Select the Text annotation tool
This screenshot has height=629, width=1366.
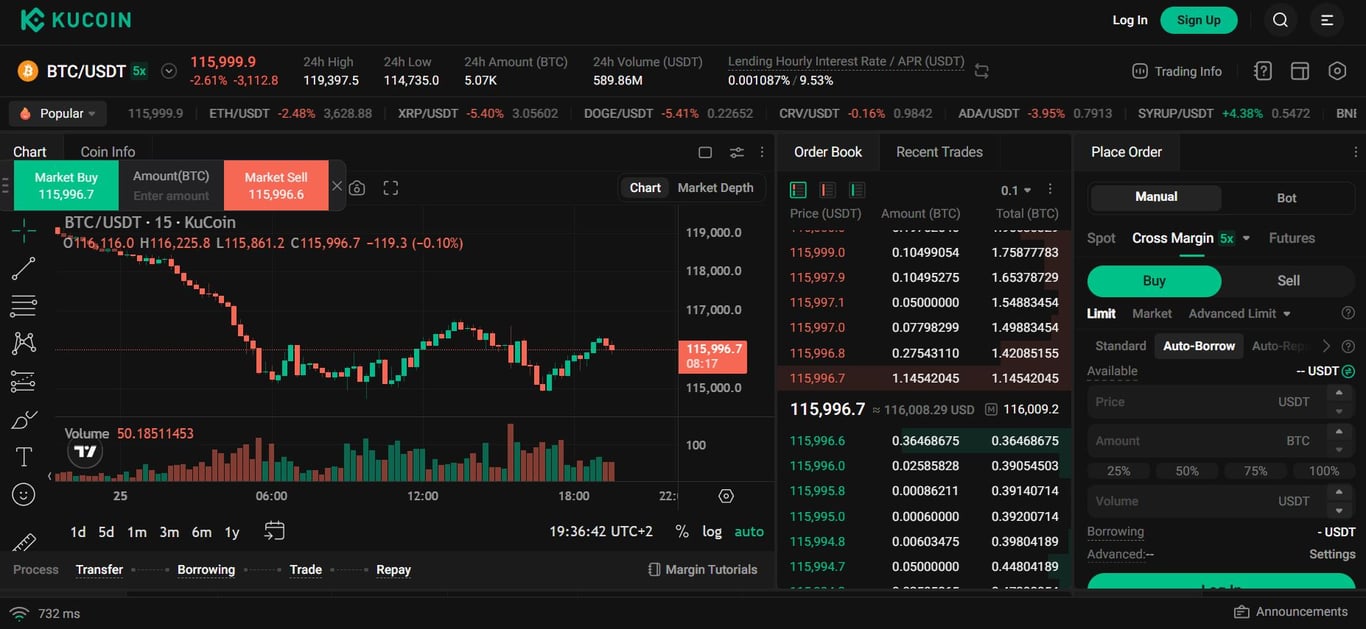point(22,456)
